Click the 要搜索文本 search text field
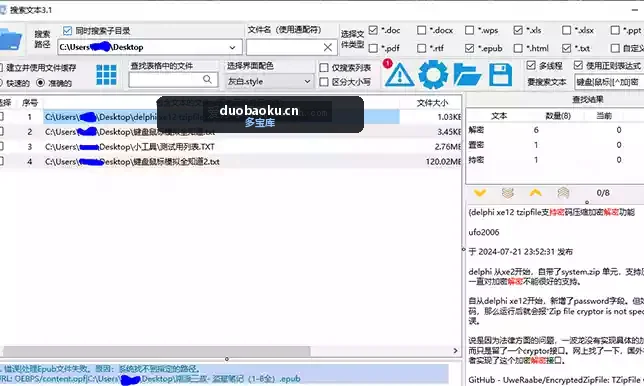The width and height of the screenshot is (644, 386). coord(610,82)
